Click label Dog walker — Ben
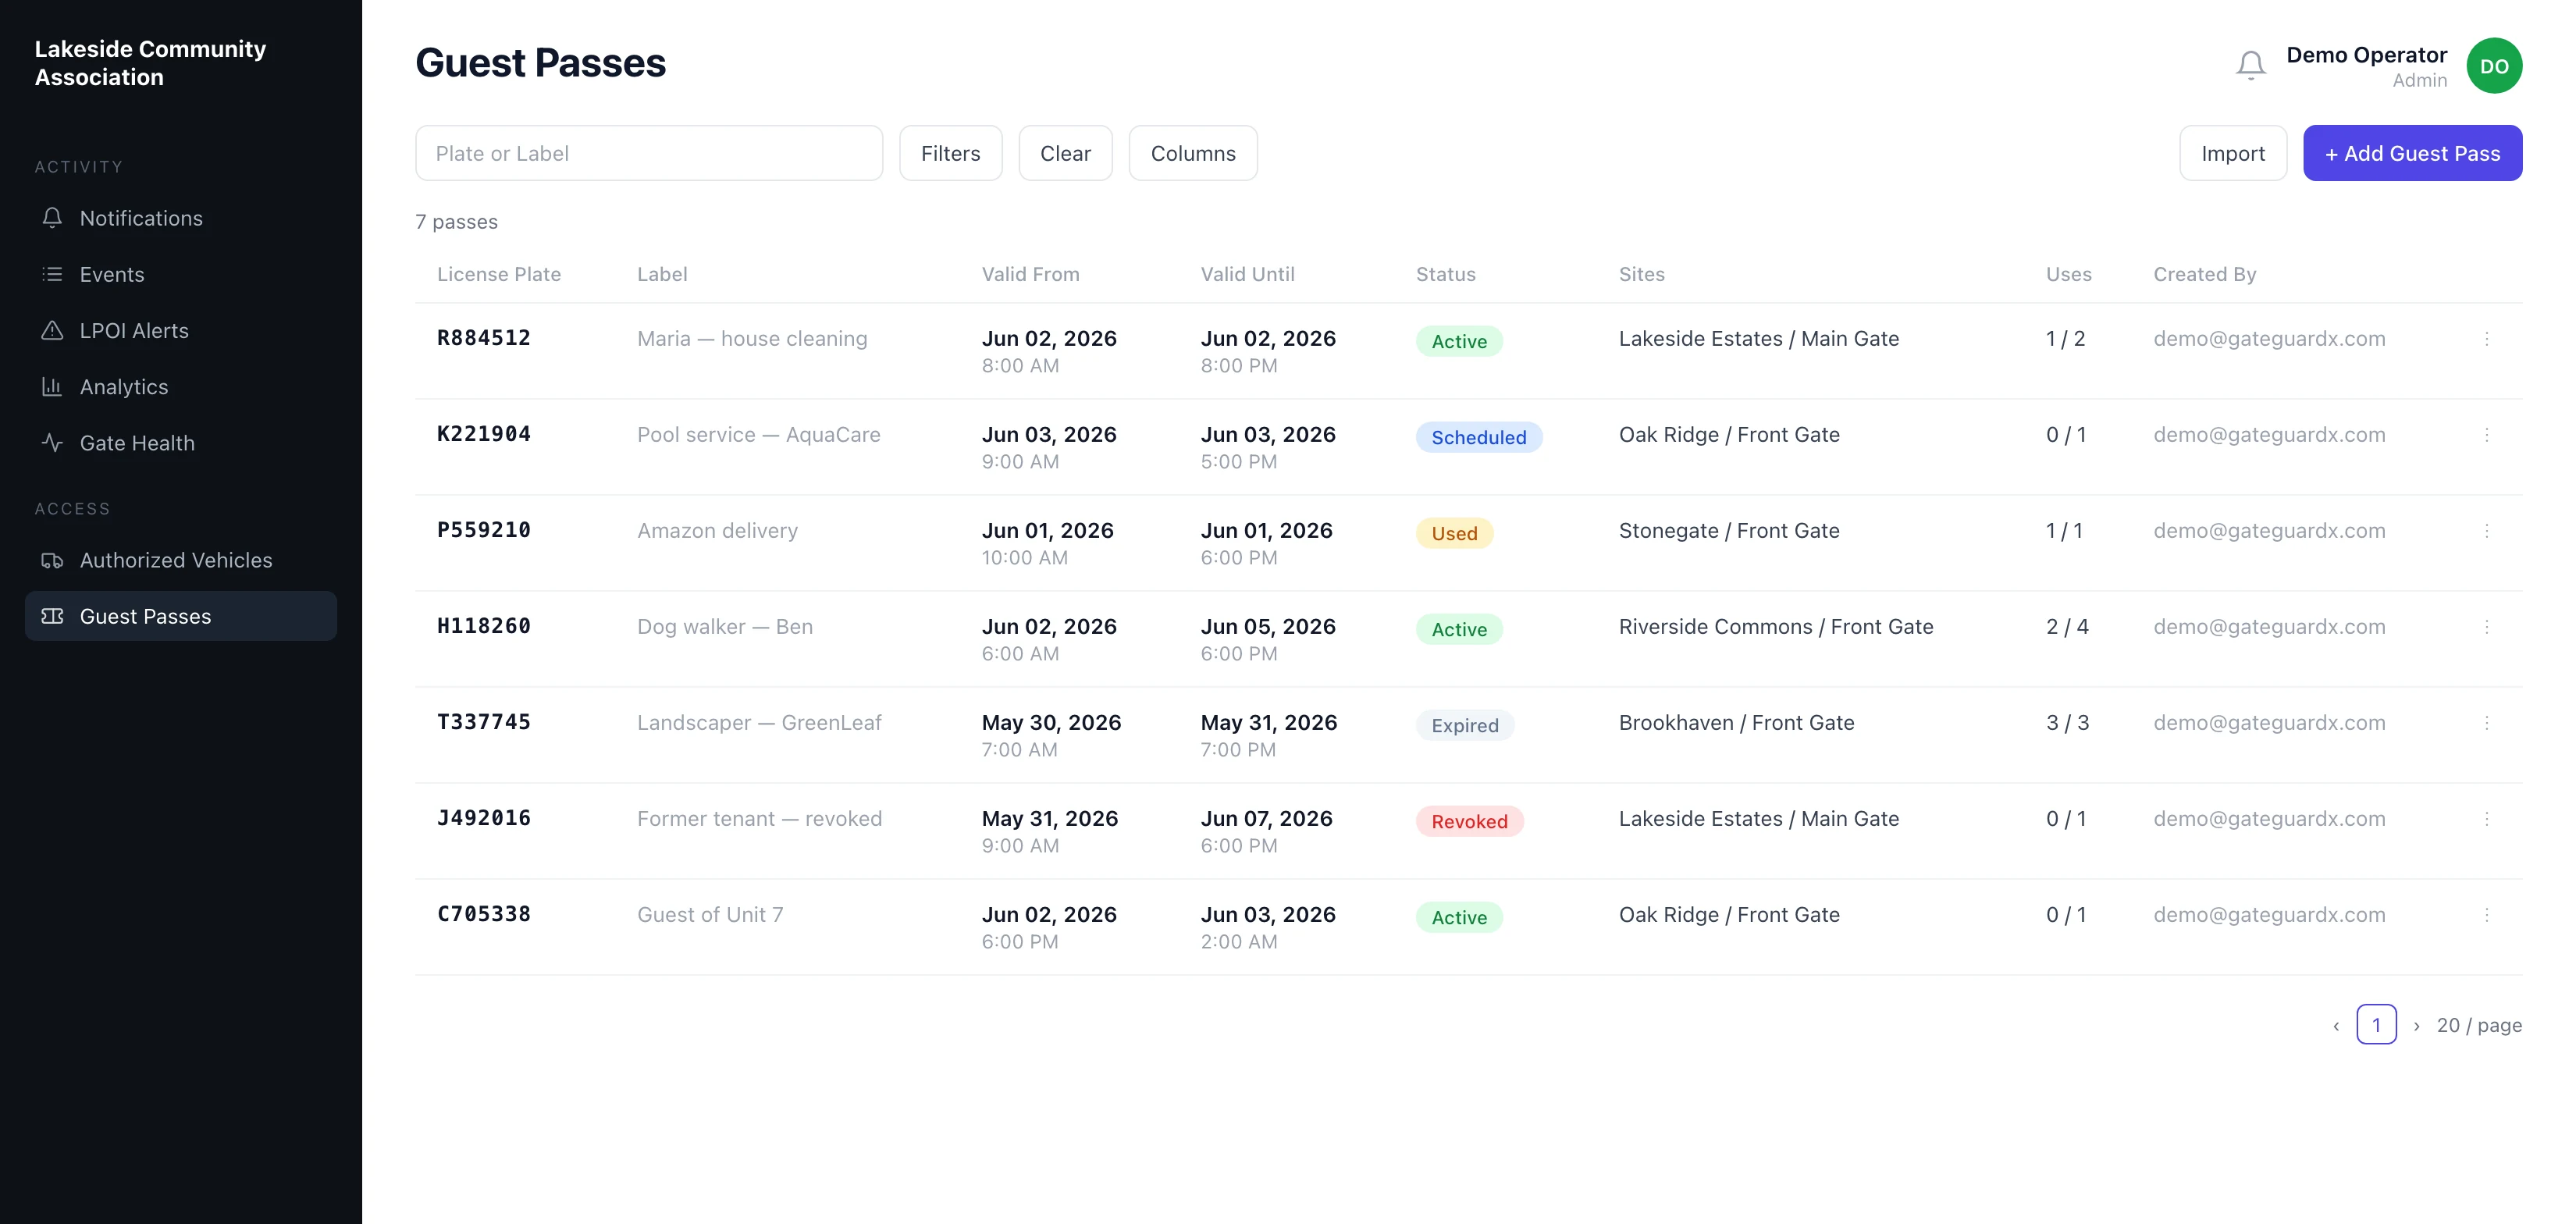This screenshot has width=2576, height=1224. (x=725, y=627)
